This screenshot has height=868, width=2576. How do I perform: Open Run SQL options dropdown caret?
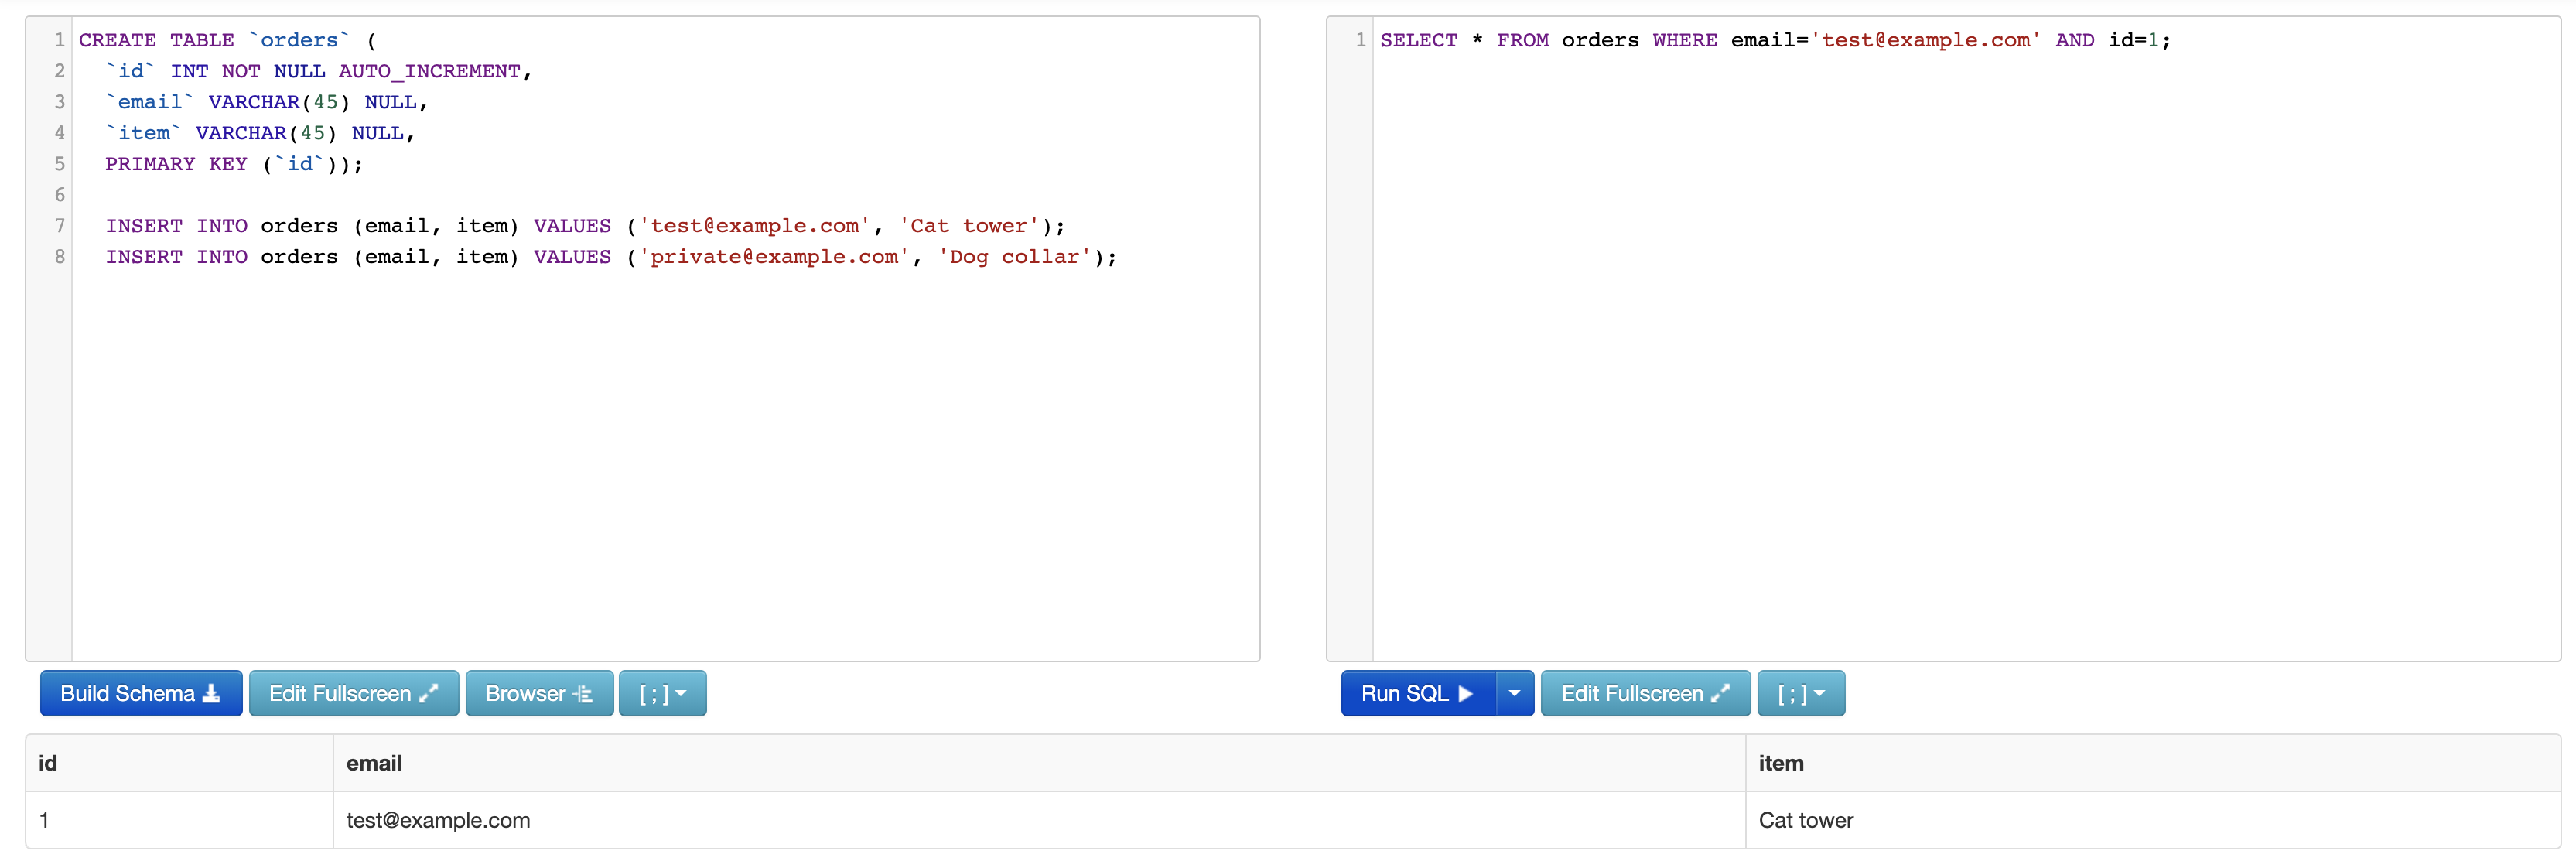(1514, 693)
